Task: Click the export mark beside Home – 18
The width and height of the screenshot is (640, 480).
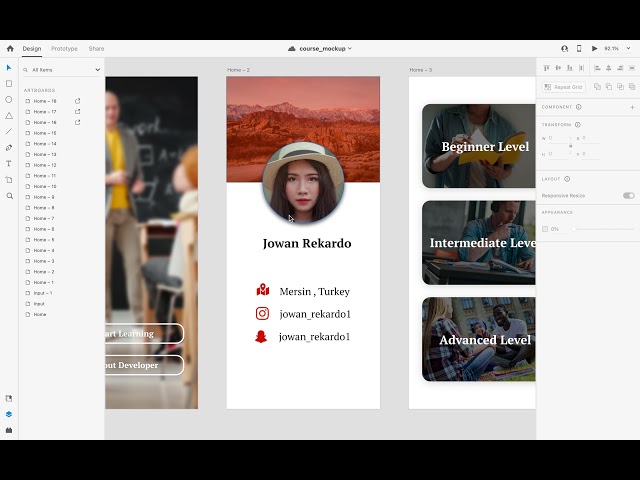Action: [77, 101]
